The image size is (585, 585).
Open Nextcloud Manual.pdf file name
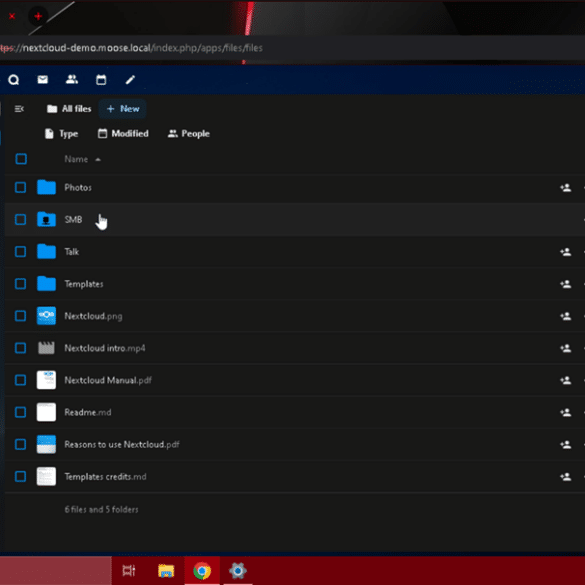(108, 380)
